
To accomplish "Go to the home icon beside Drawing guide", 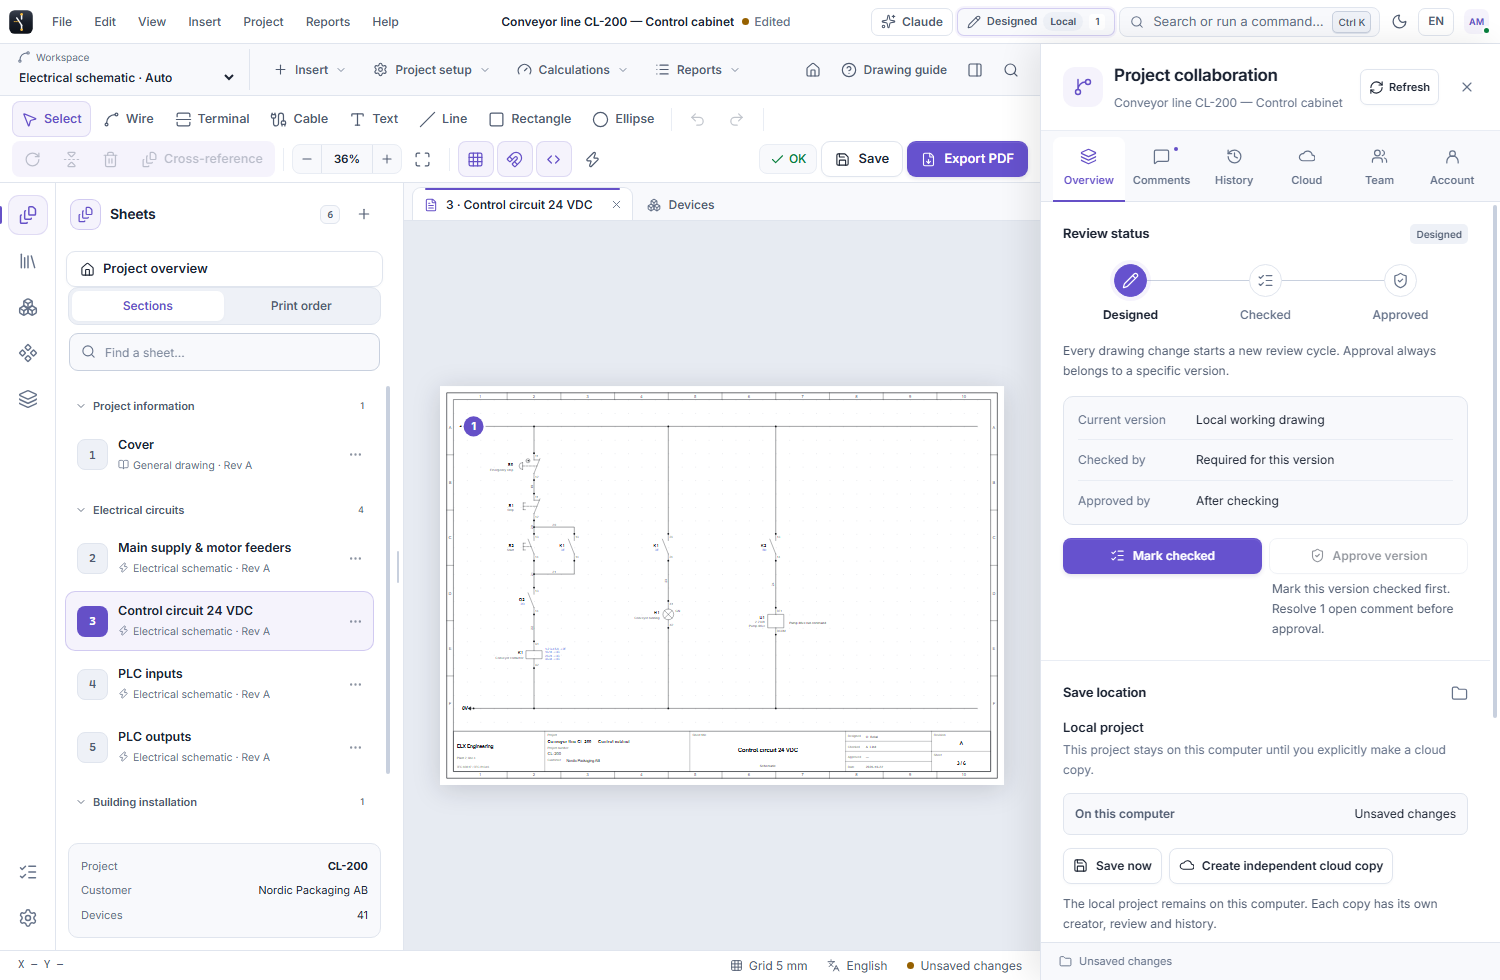I will coord(813,70).
